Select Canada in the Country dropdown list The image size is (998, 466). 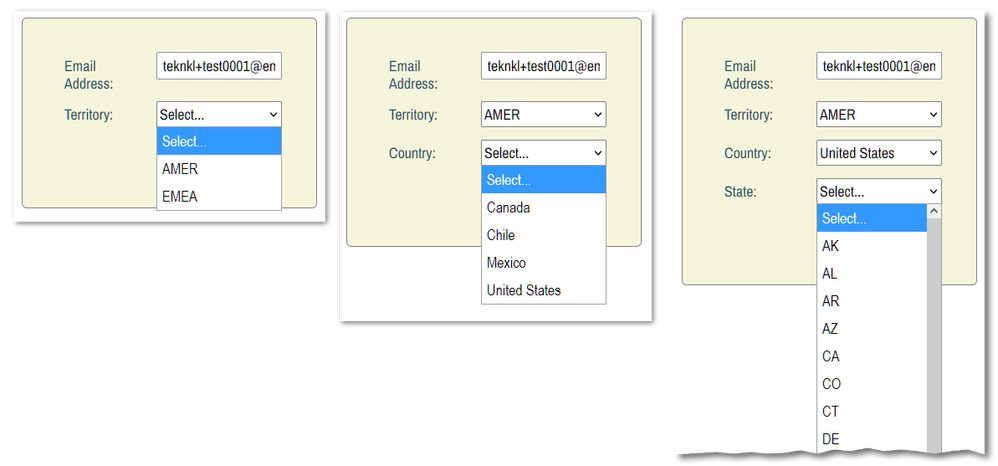544,208
